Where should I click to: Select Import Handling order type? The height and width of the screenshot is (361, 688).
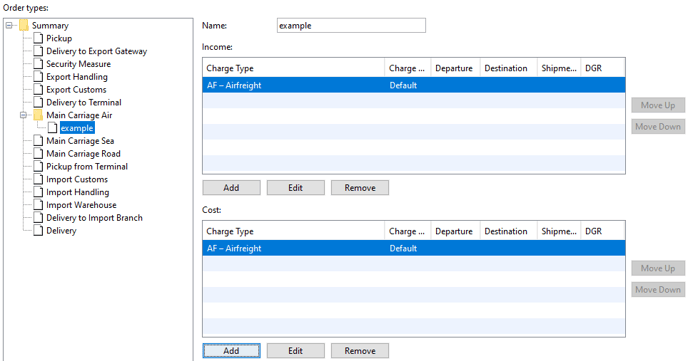pos(78,192)
